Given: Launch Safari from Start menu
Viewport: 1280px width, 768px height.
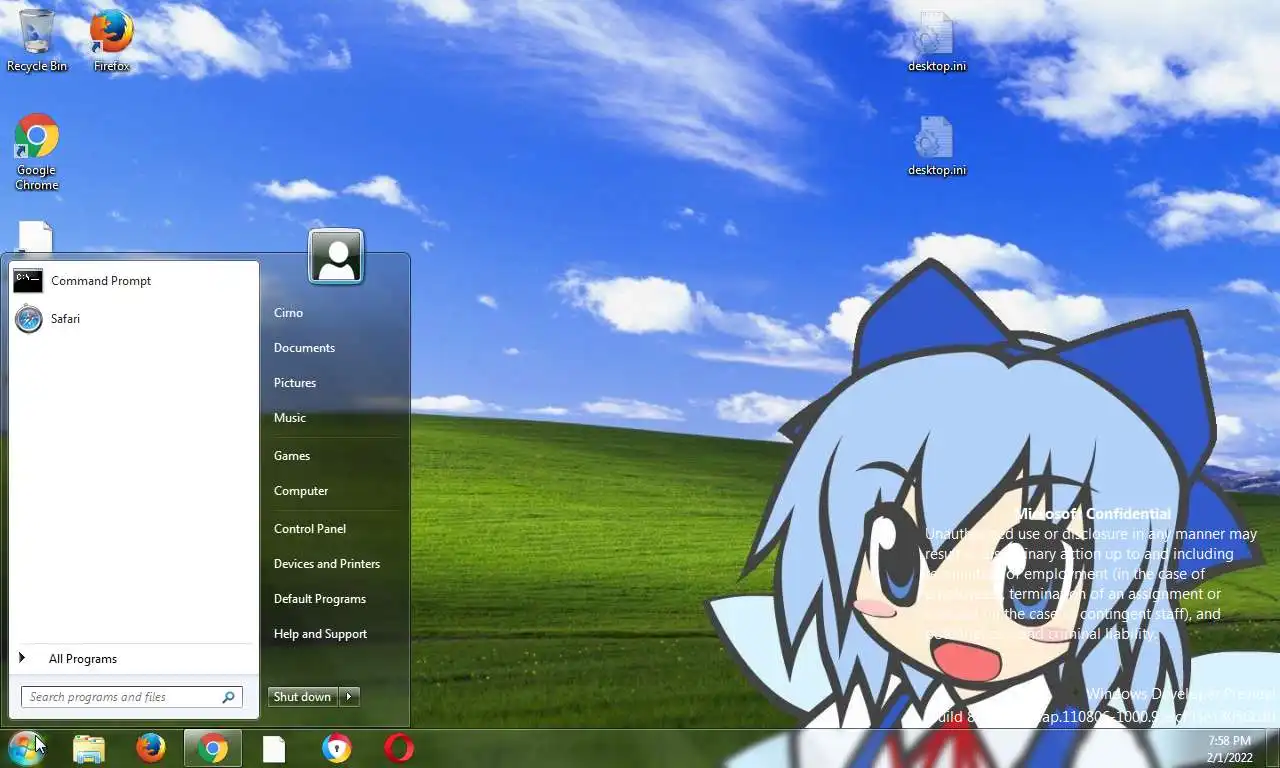Looking at the screenshot, I should click(x=134, y=319).
